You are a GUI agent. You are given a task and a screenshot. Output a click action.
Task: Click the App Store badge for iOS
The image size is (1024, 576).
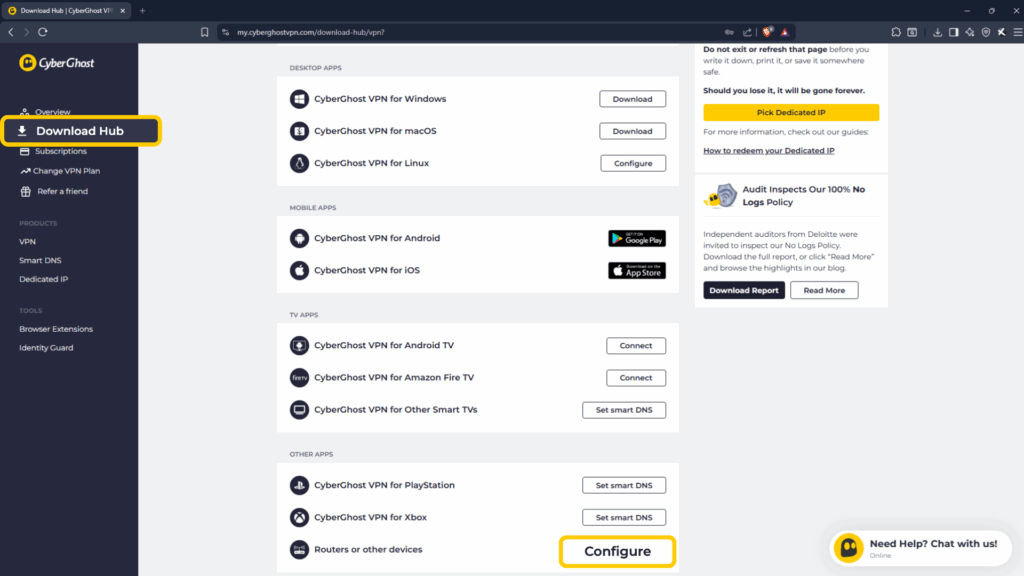(x=637, y=270)
